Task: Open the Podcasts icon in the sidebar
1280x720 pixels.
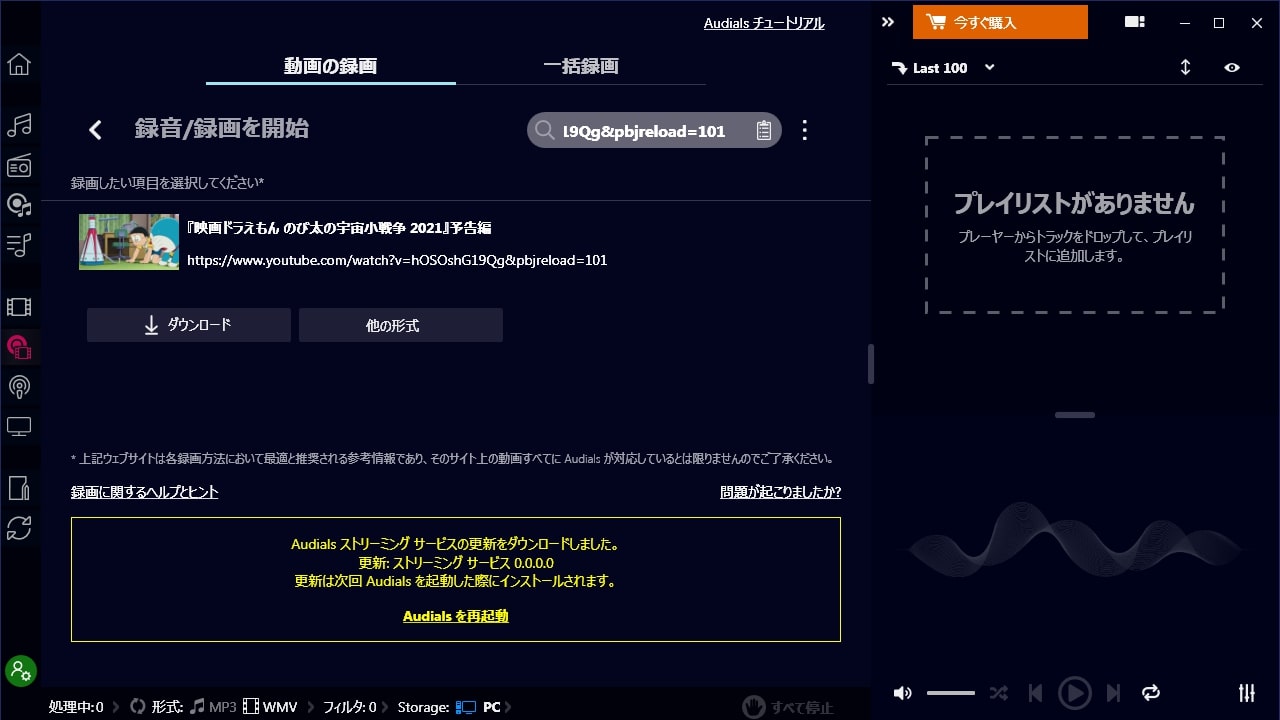Action: pos(19,387)
